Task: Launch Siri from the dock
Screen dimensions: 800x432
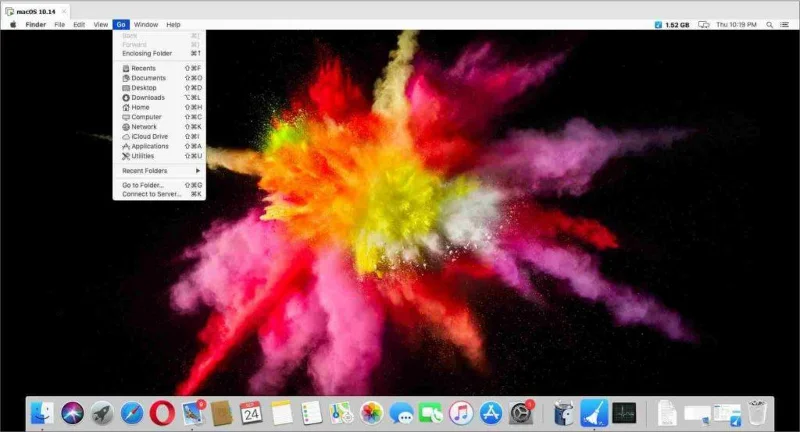Action: (72, 412)
